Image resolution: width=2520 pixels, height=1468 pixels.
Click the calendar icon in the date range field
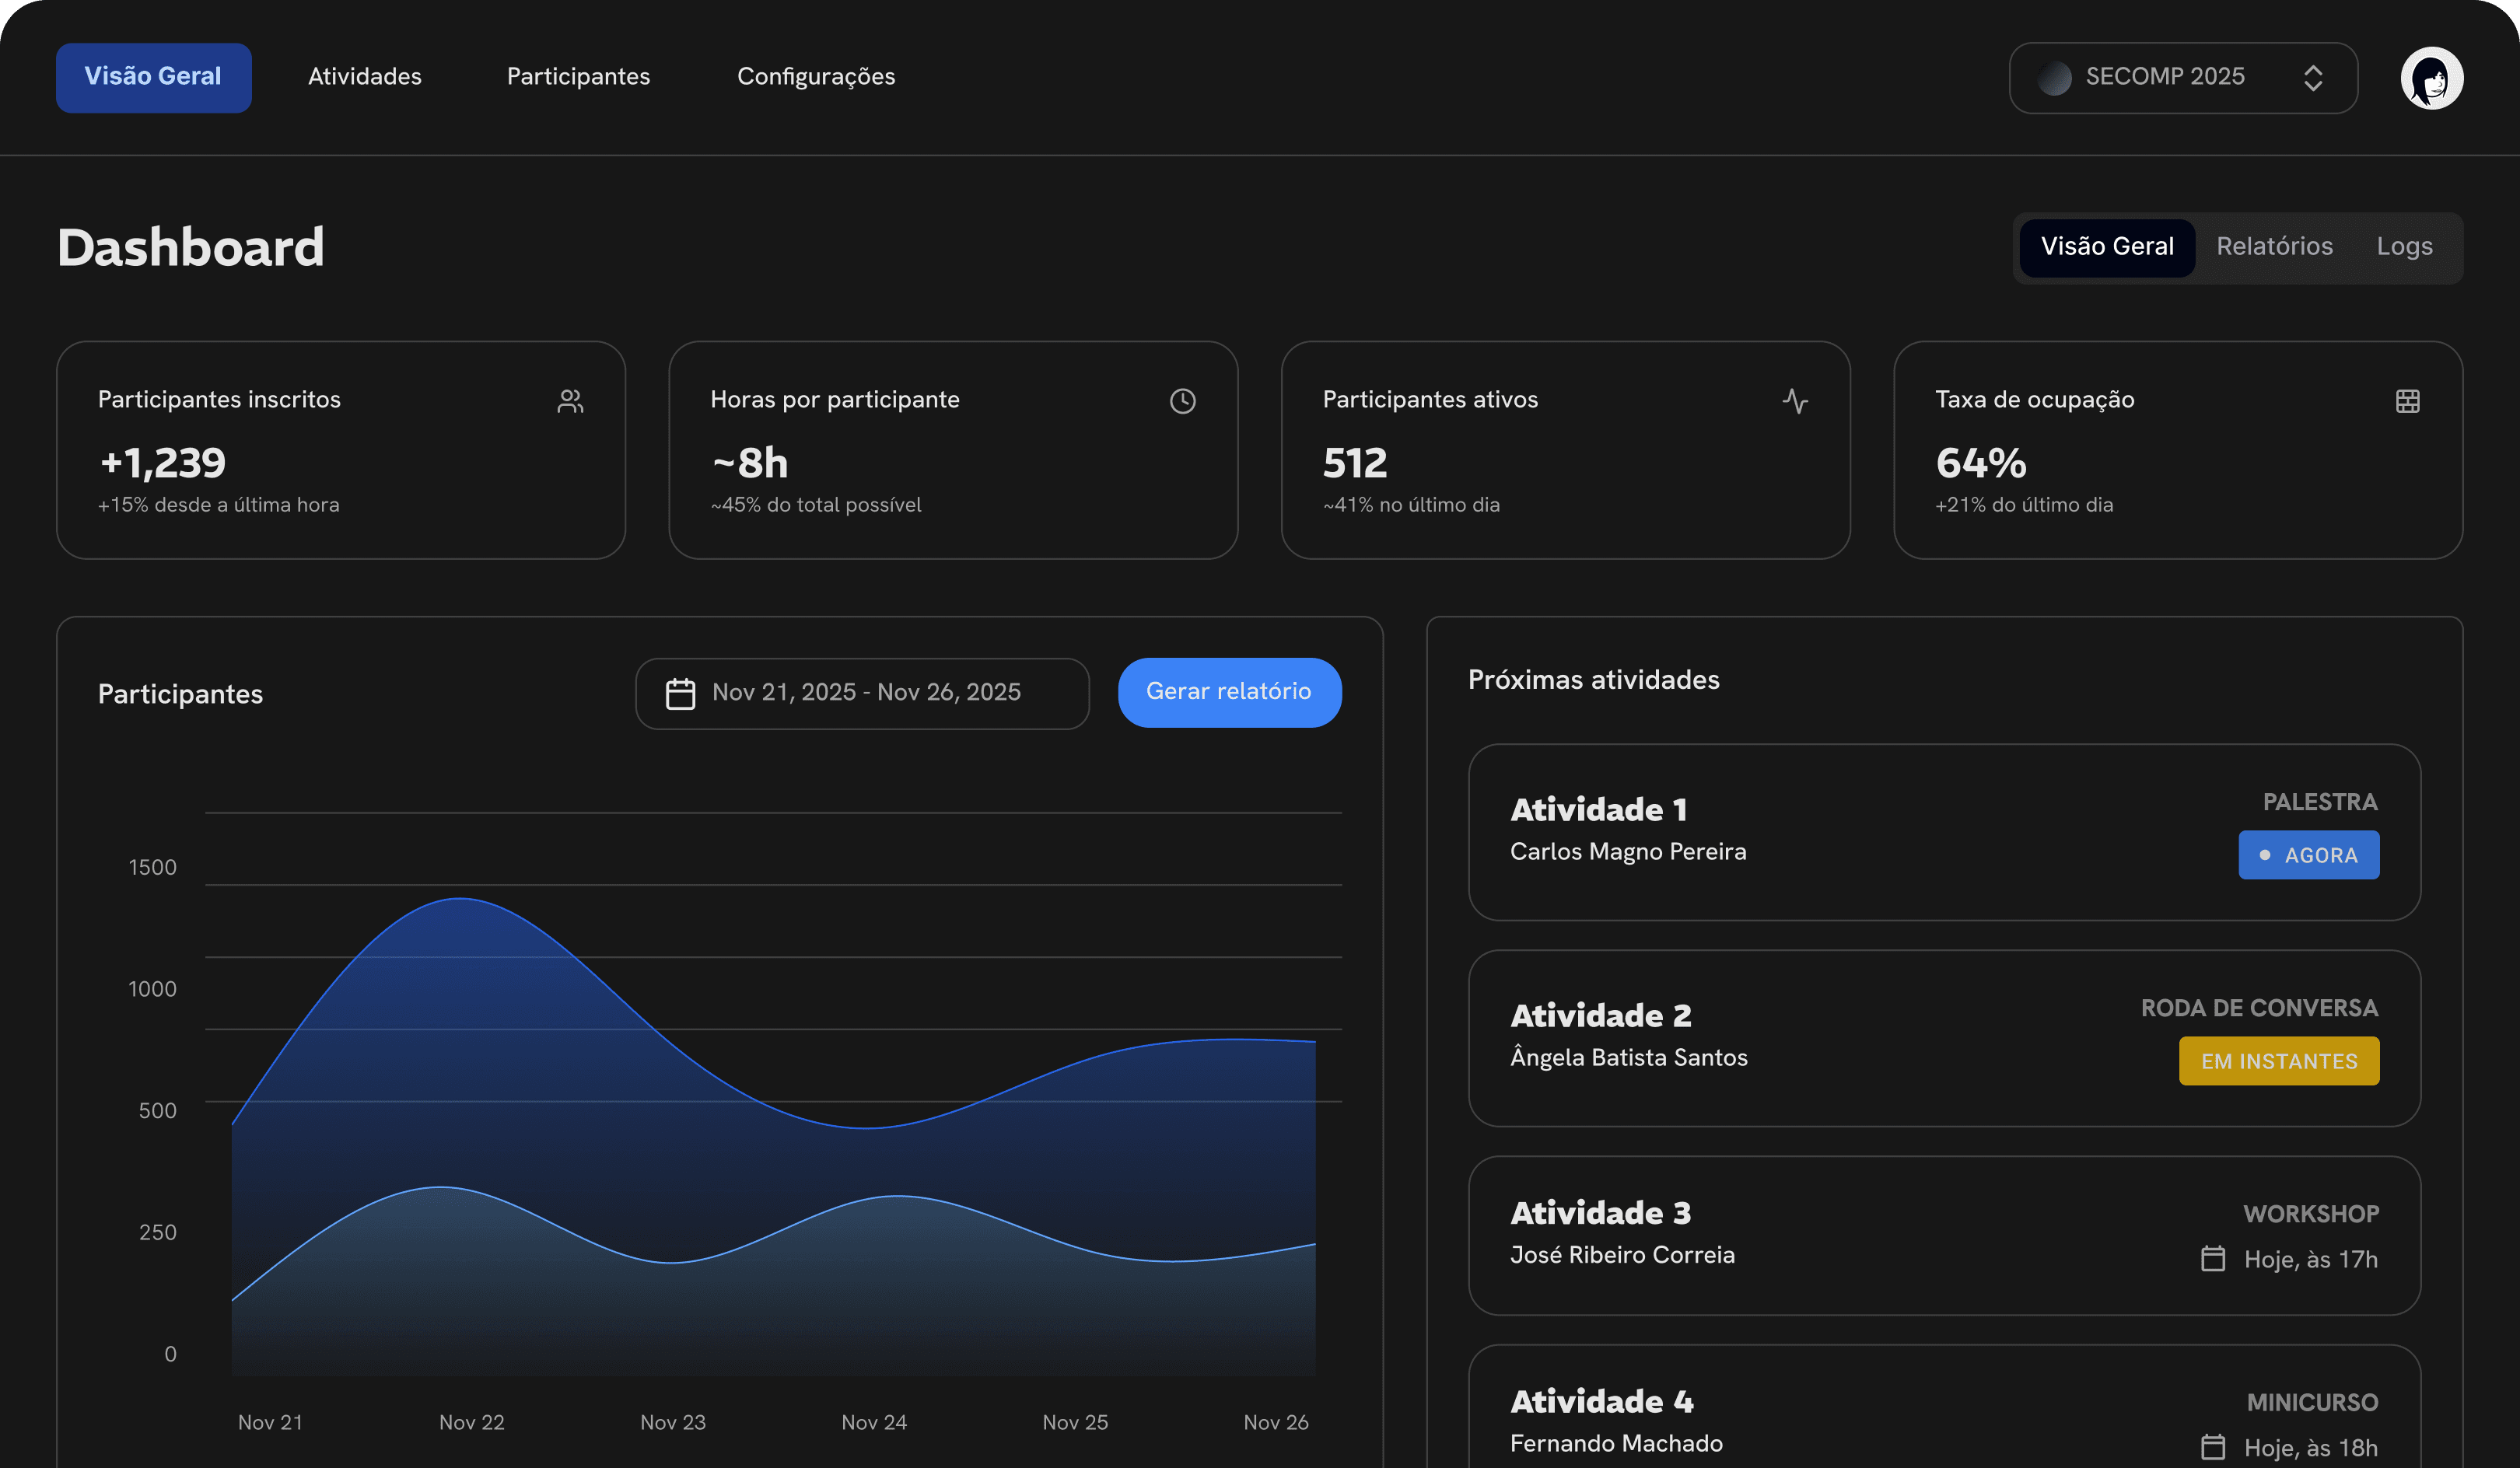(680, 693)
